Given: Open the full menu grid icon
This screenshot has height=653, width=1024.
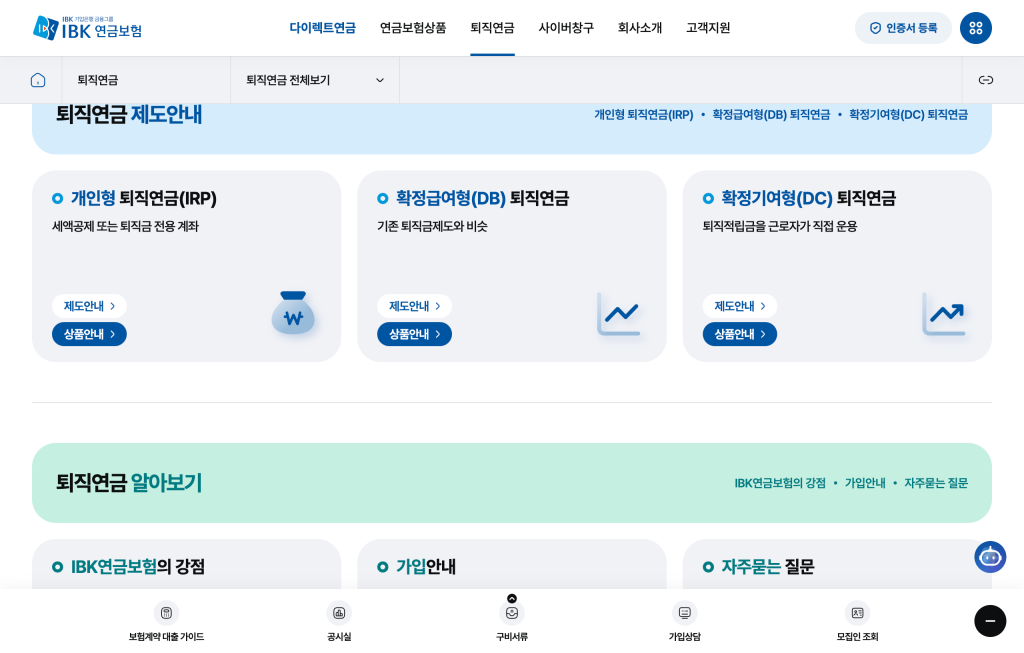Looking at the screenshot, I should point(975,28).
